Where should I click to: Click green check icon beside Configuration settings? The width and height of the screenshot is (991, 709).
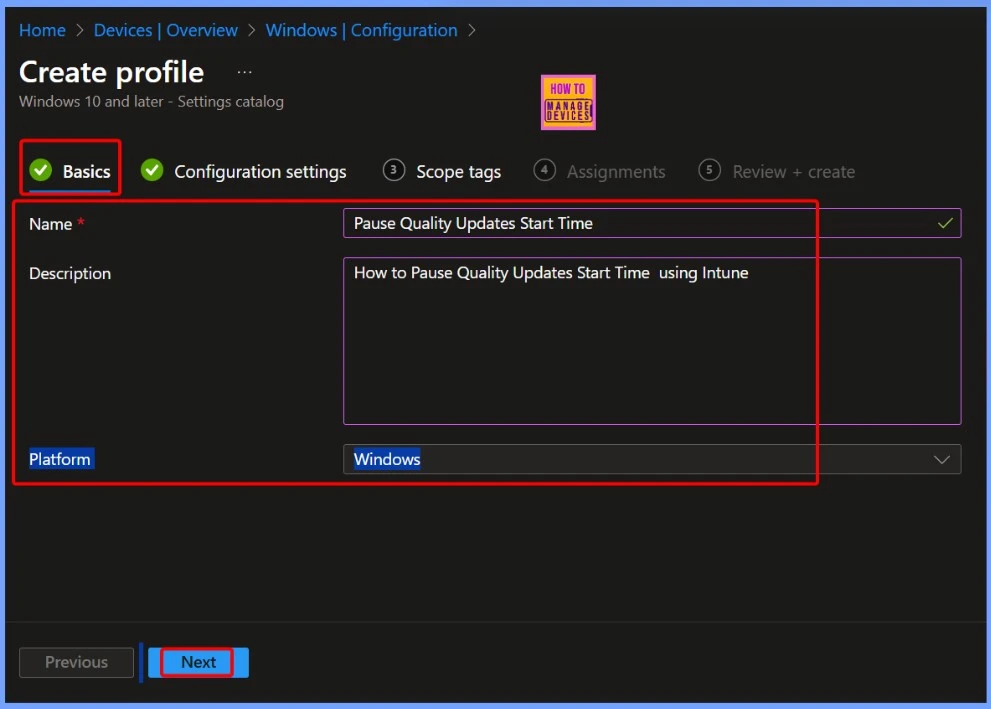tap(152, 170)
